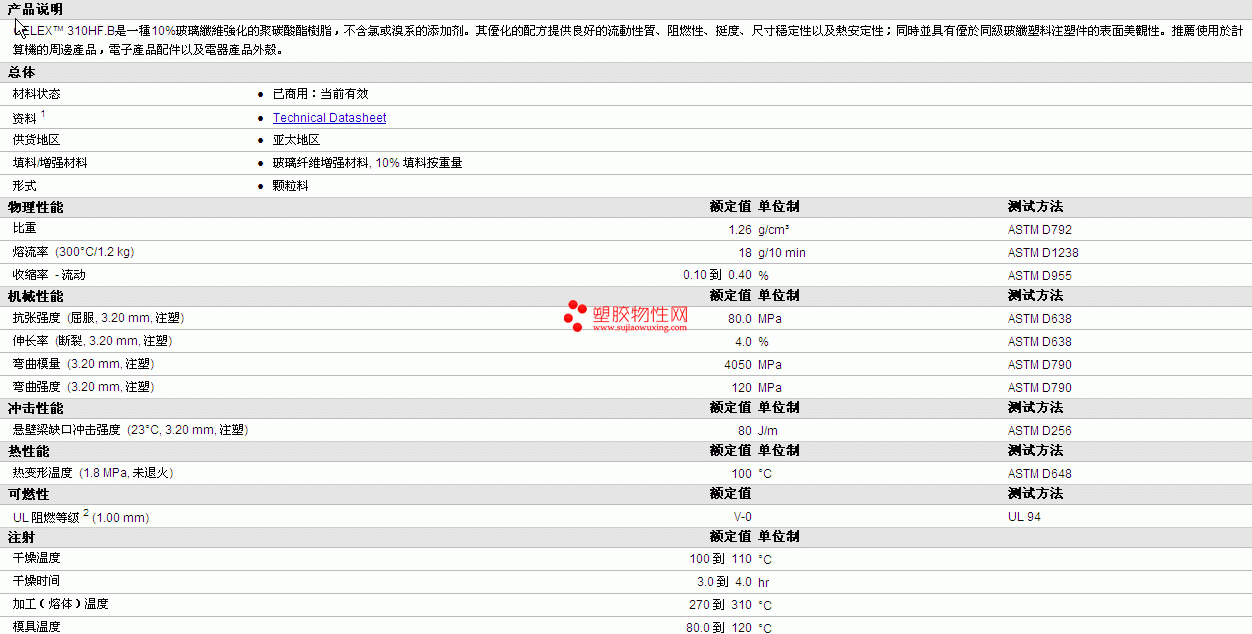This screenshot has height=634, width=1252.
Task: Select the 120 value in the 弯曲强度 row
Action: [x=741, y=388]
